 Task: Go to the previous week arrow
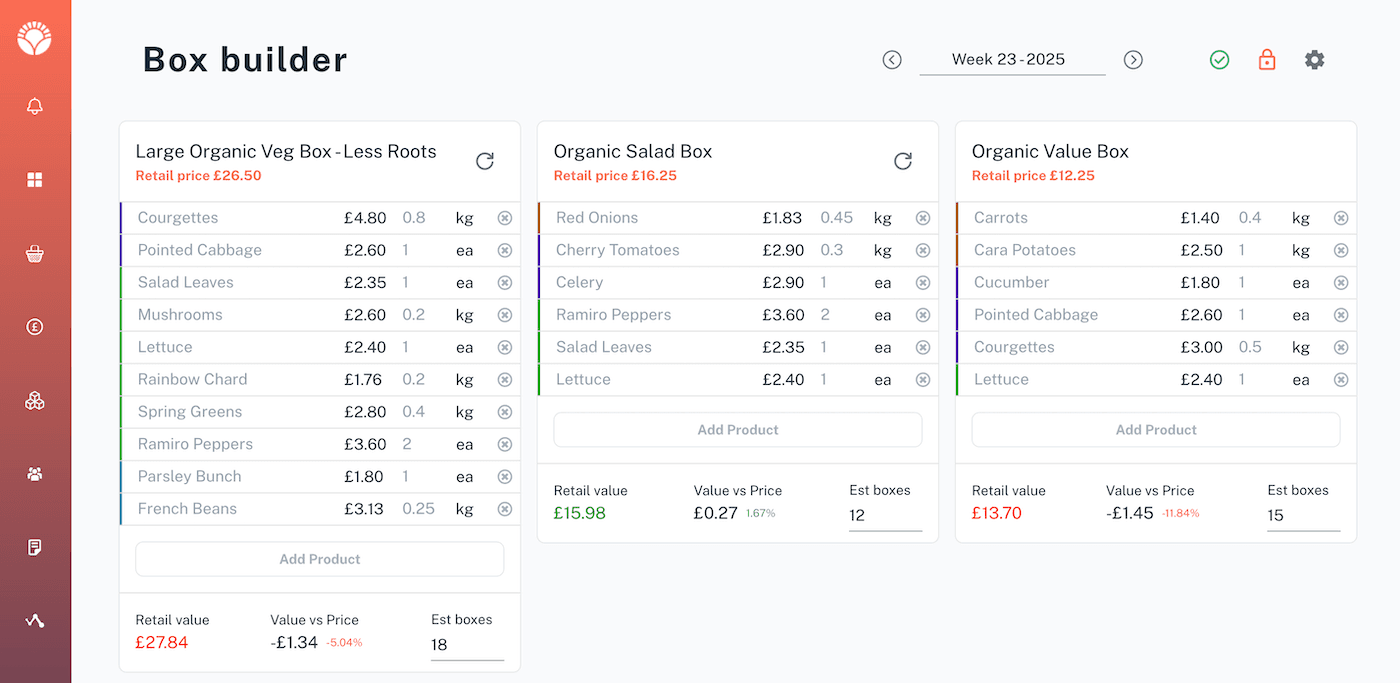(x=892, y=60)
